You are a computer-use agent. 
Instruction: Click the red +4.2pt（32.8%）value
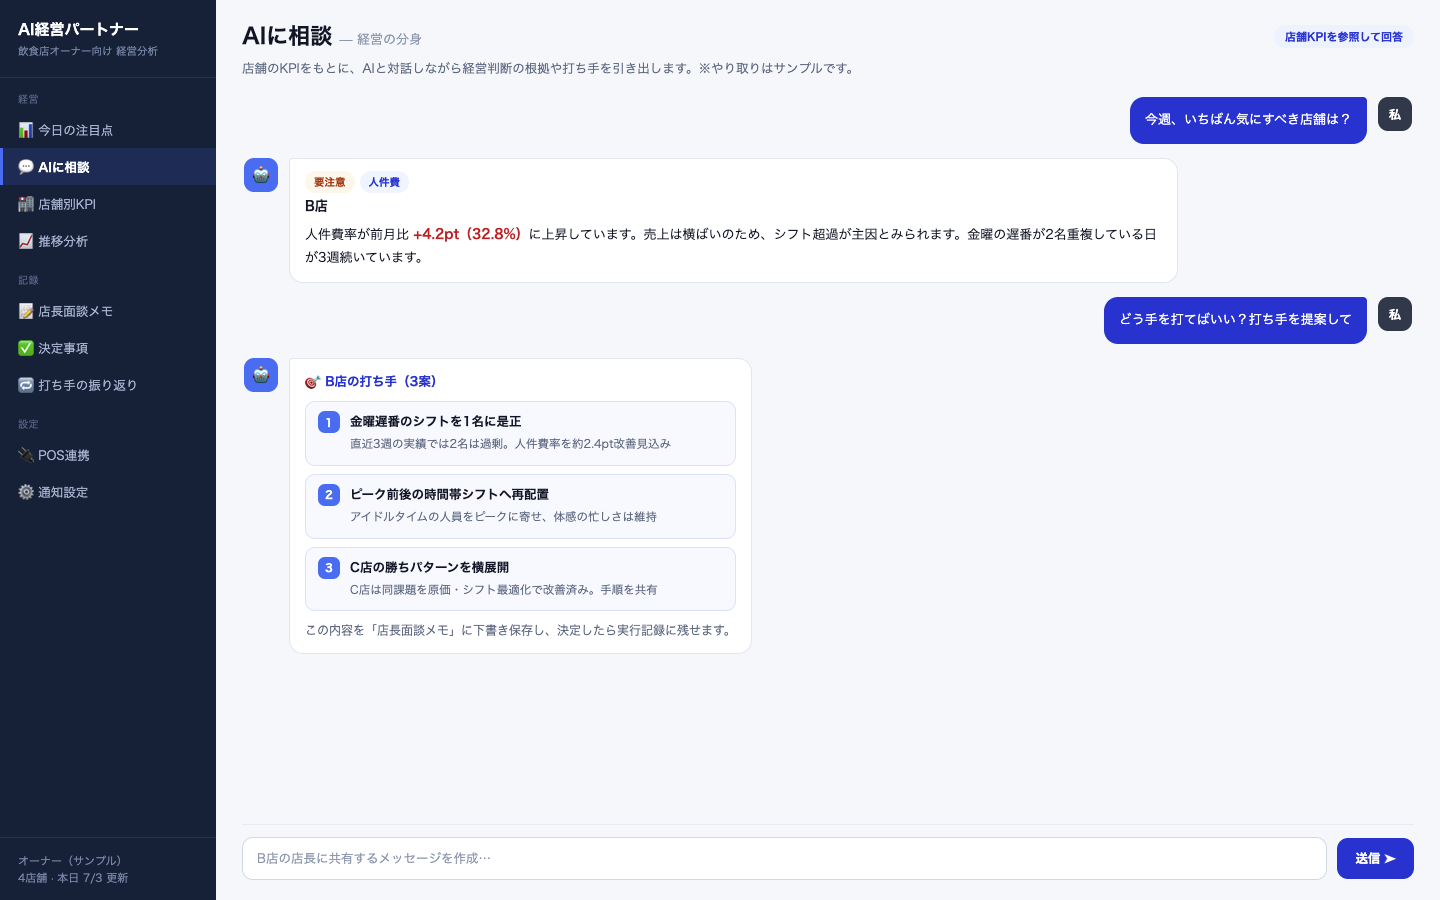467,234
